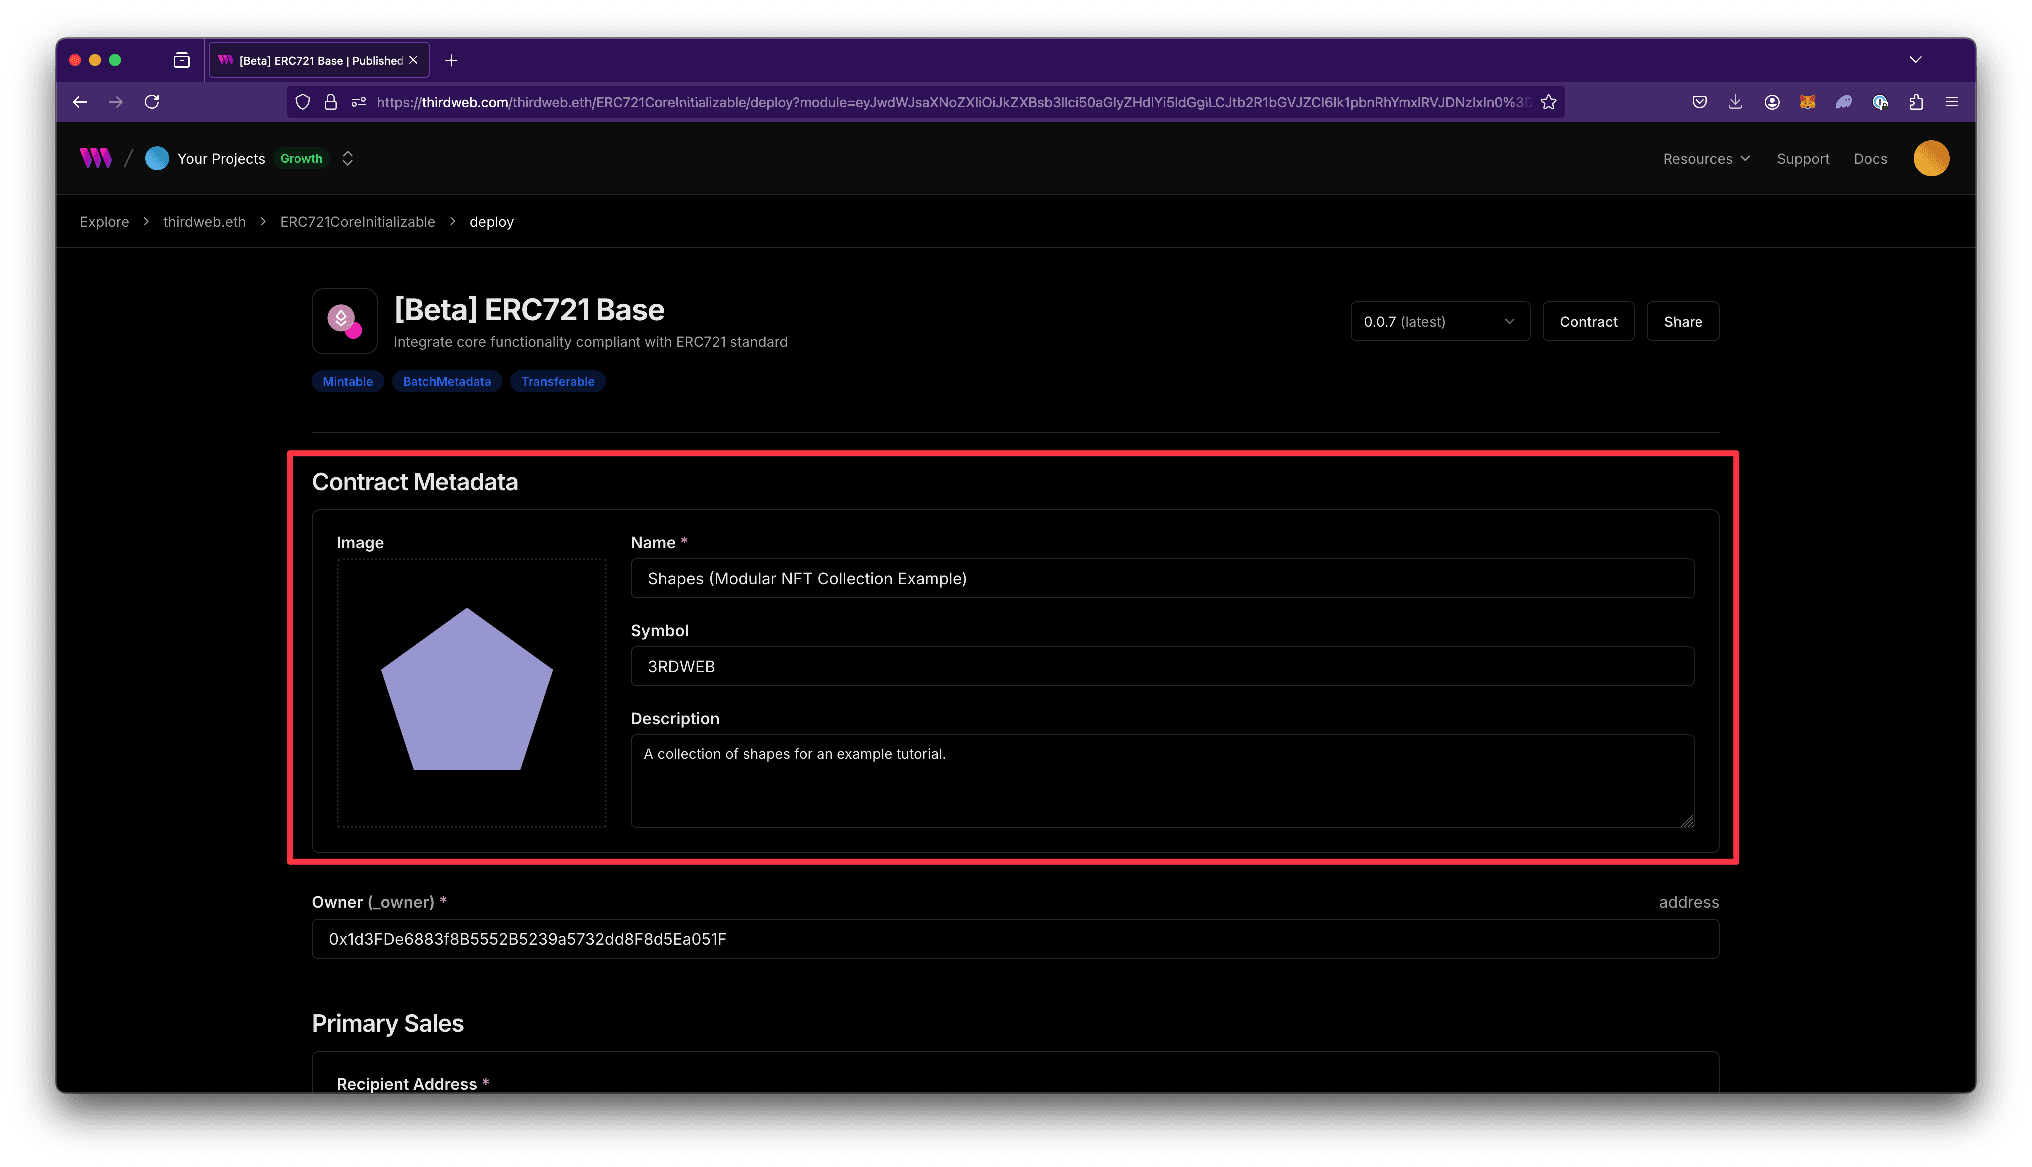Open the browser downloads icon
Screen dimensions: 2032x1167
point(1735,101)
